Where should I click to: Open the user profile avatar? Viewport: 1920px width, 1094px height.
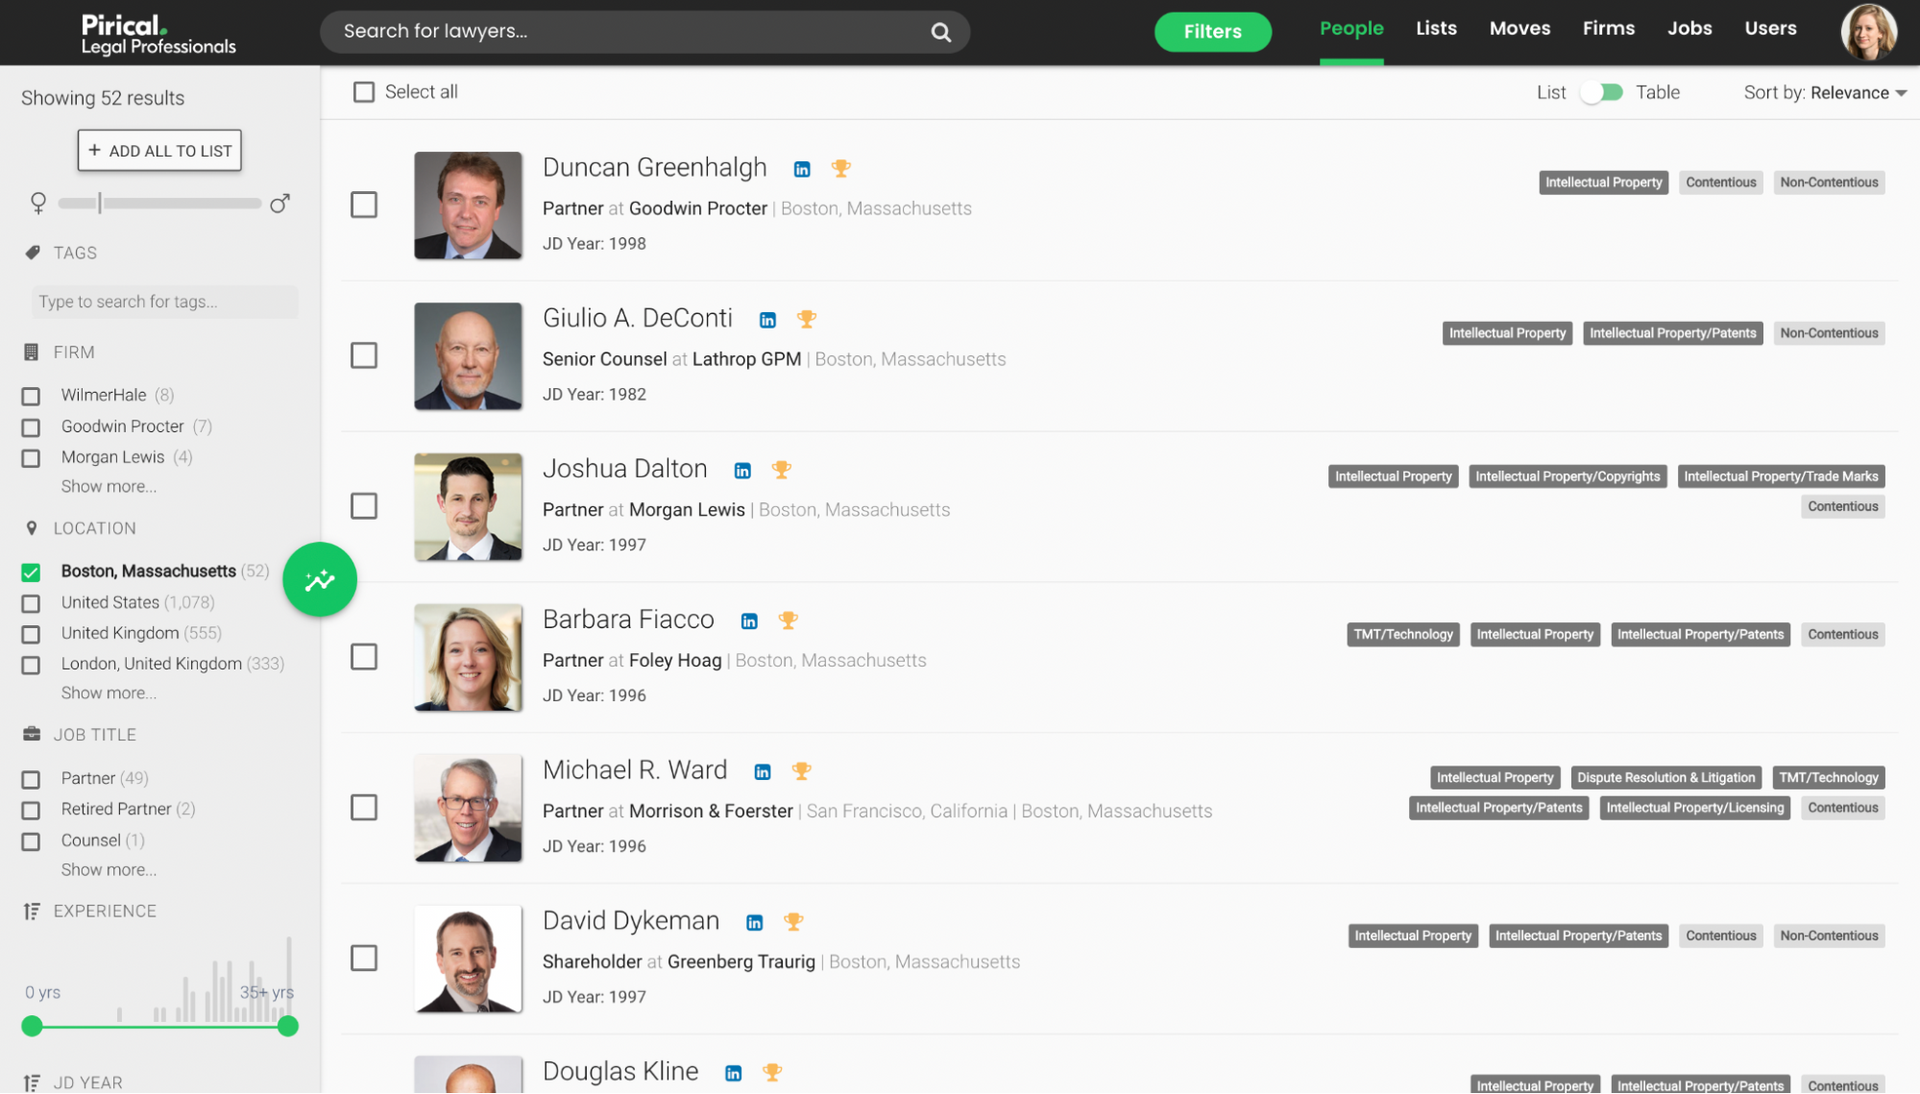[1868, 32]
